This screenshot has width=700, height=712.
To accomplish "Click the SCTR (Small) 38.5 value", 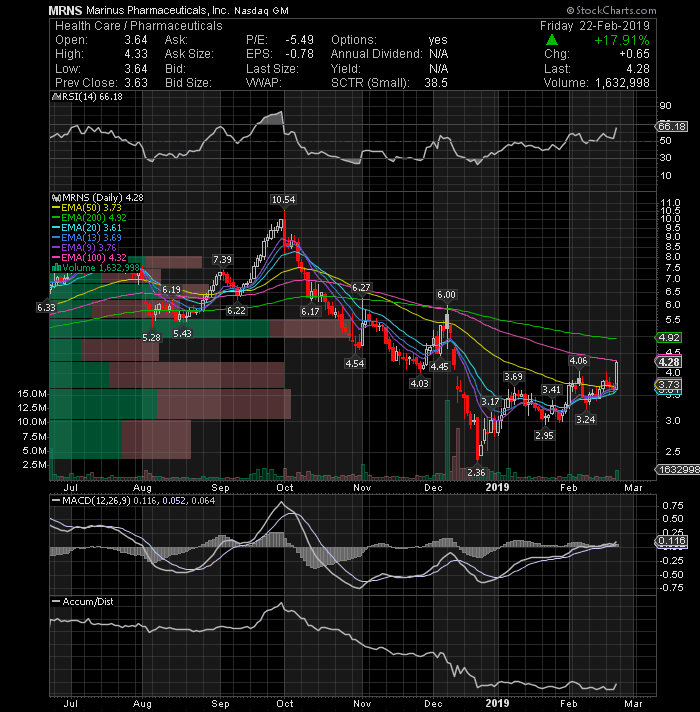I will click(436, 83).
